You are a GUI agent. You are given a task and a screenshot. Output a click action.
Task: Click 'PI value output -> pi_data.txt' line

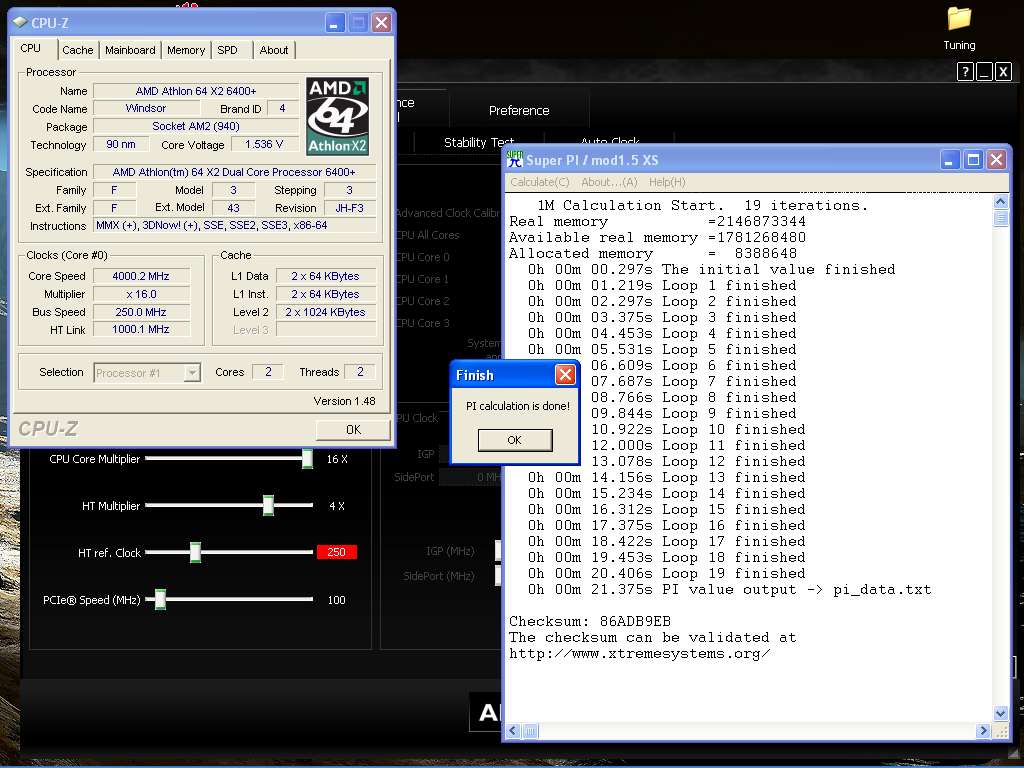click(729, 590)
